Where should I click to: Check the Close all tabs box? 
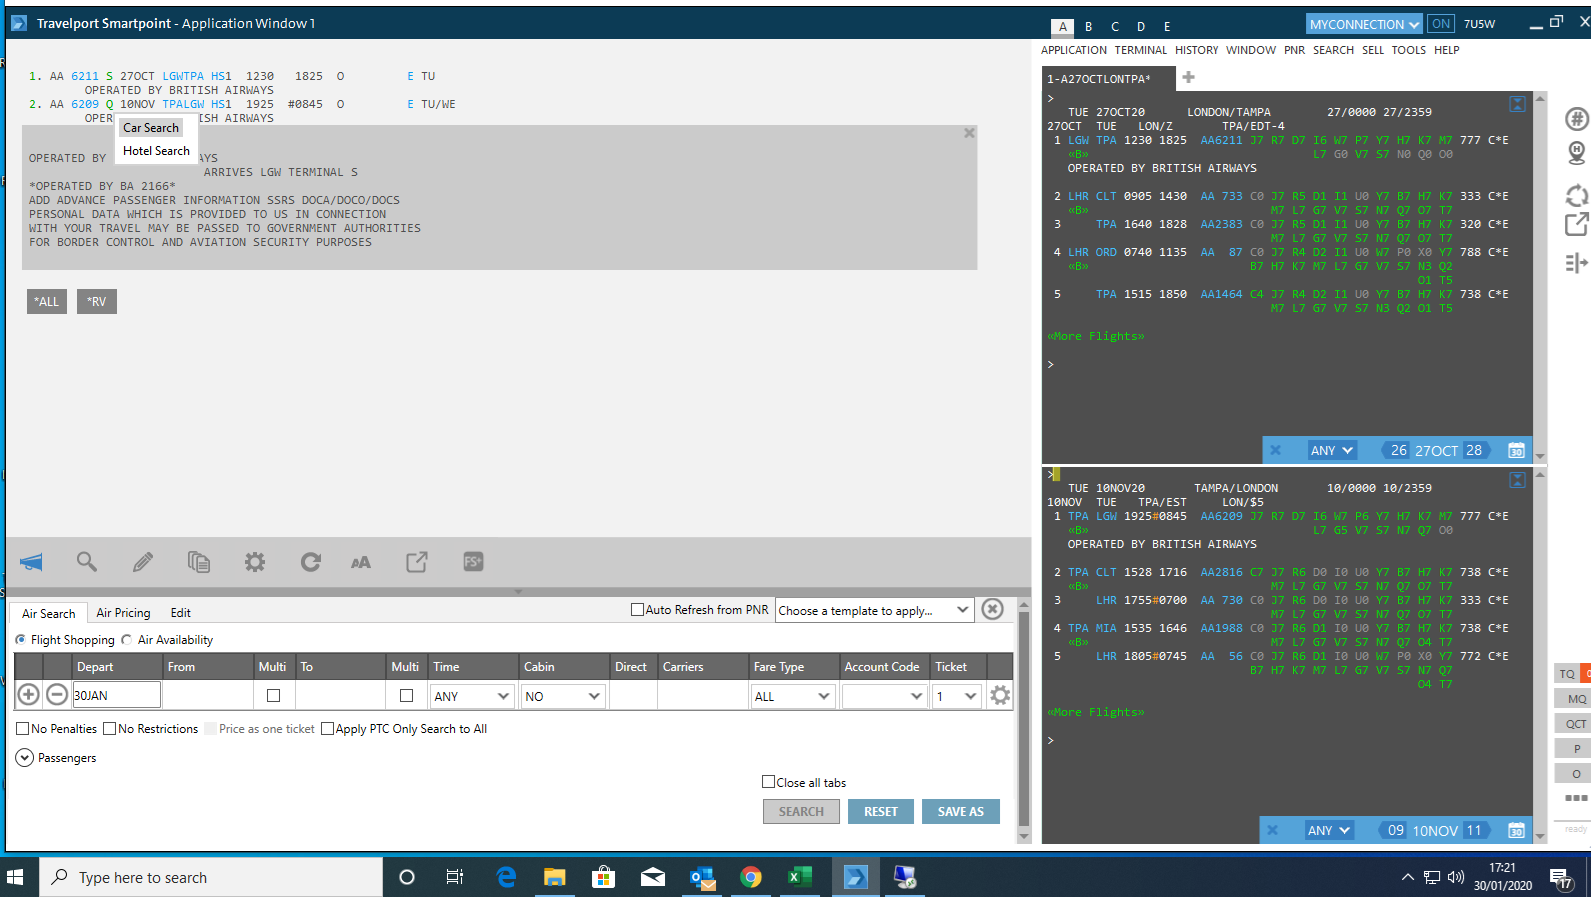pos(768,782)
